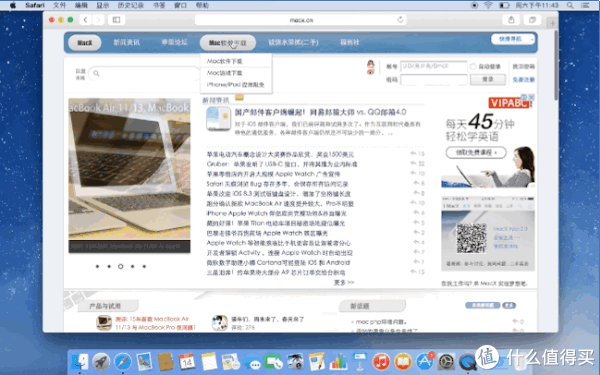Image resolution: width=600 pixels, height=375 pixels.
Task: Open the 苹果论坛 navigation tab
Action: coord(174,42)
